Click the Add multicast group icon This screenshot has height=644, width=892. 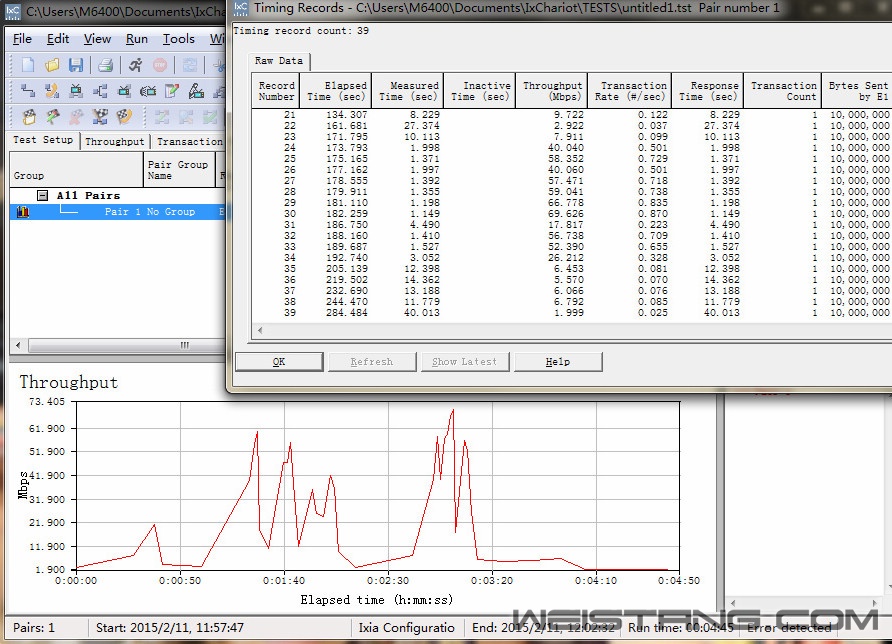coord(100,90)
